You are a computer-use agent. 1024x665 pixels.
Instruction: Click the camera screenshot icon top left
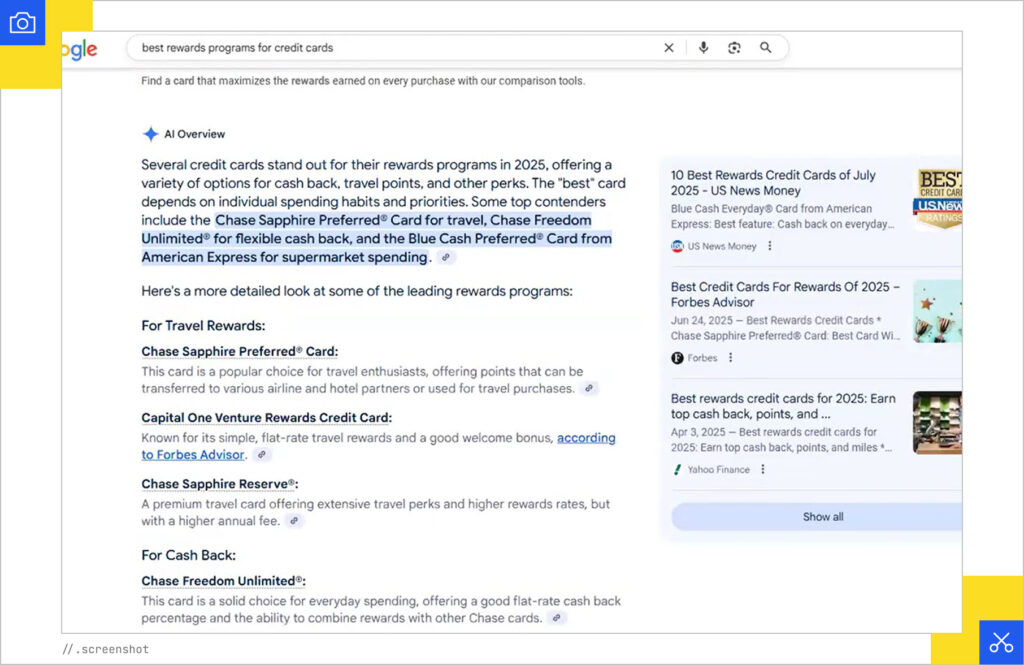click(x=22, y=22)
